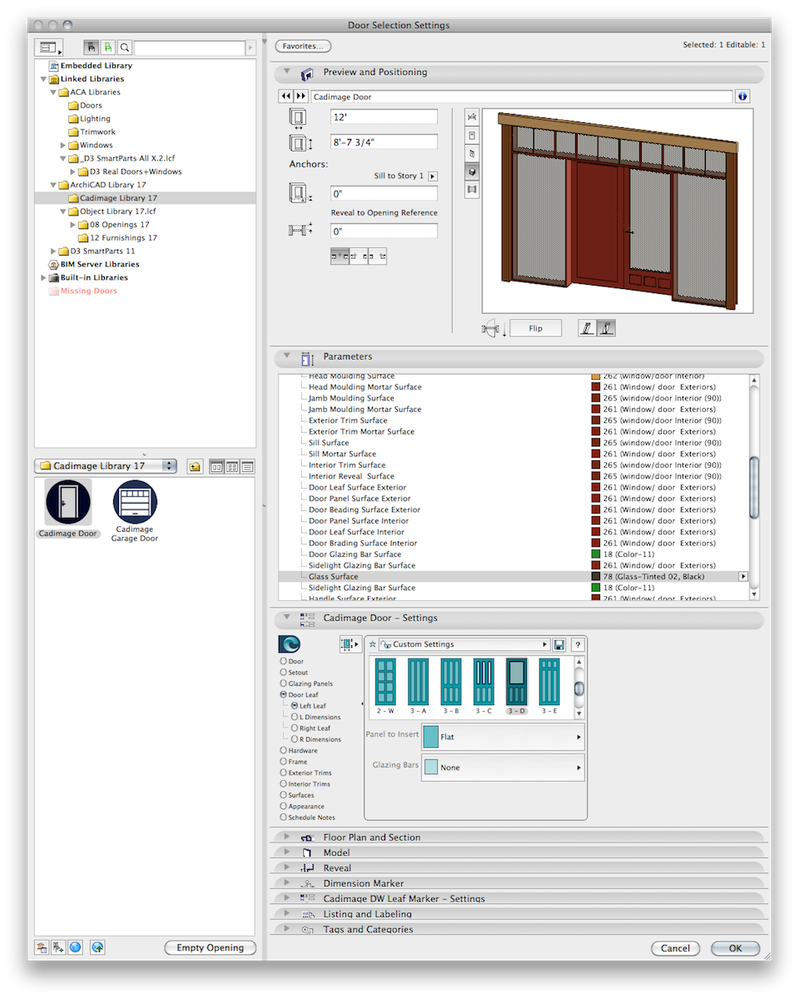The height and width of the screenshot is (999, 799).
Task: Select the Glazing Panels radio option
Action: 283,684
